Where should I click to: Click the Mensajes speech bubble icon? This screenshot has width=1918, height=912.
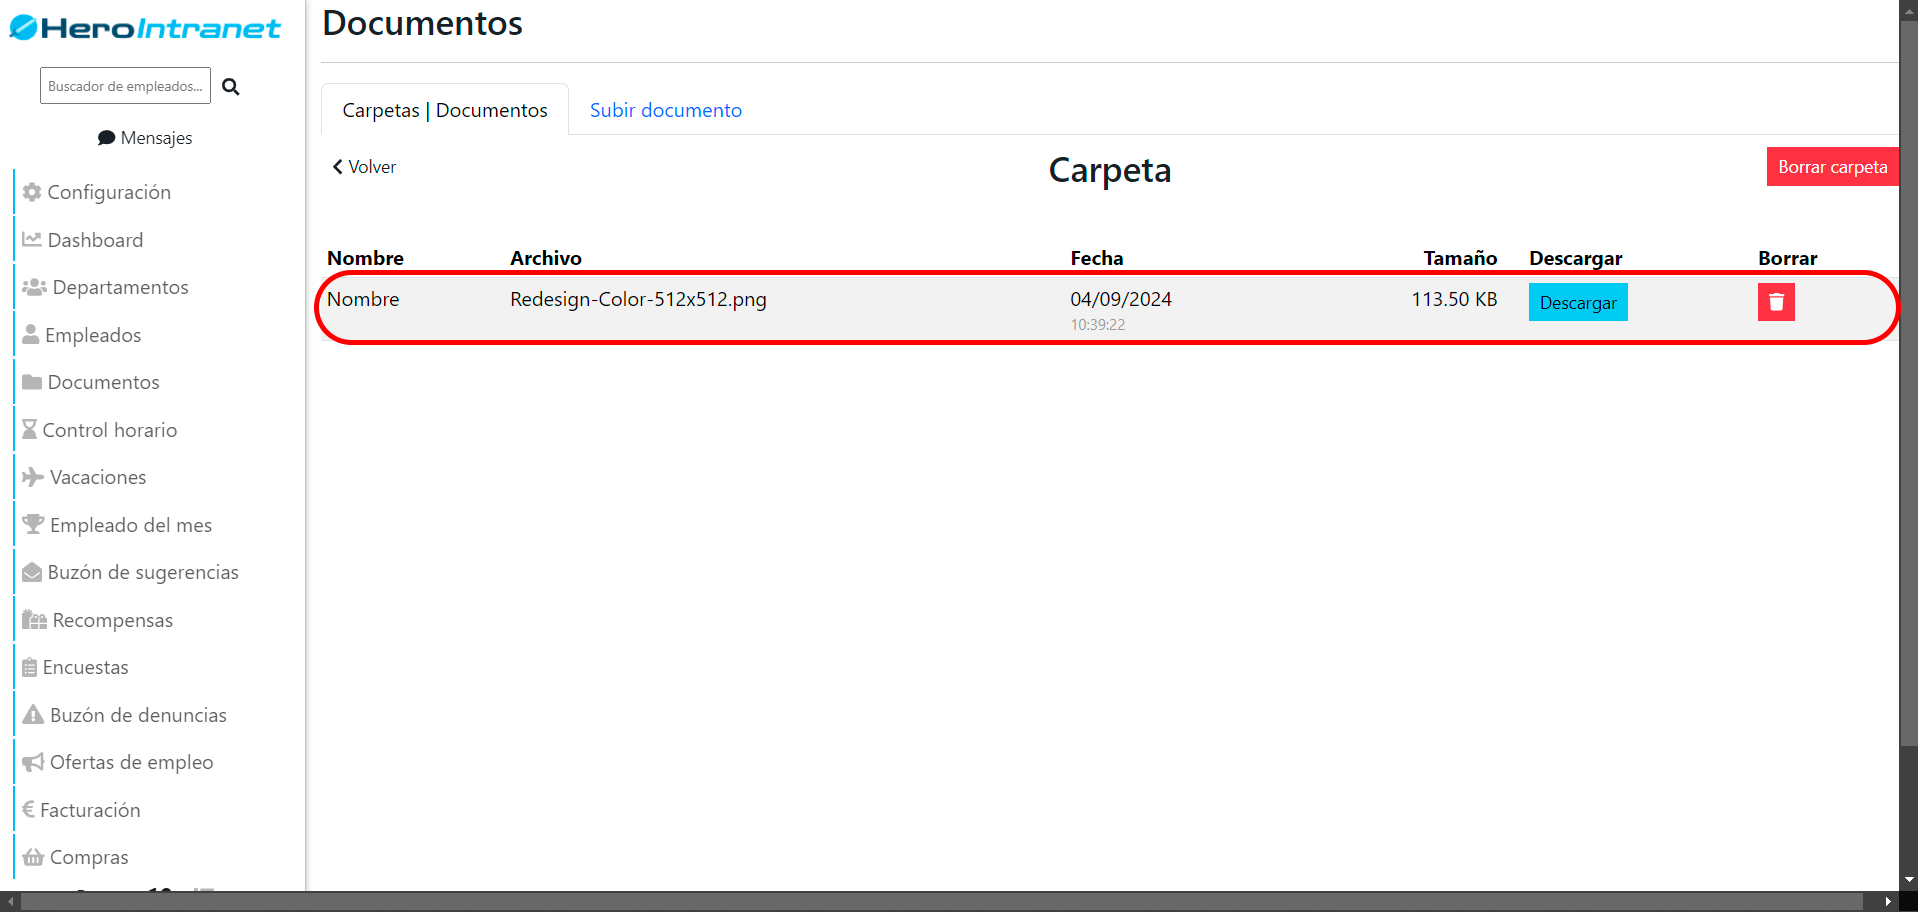click(106, 138)
